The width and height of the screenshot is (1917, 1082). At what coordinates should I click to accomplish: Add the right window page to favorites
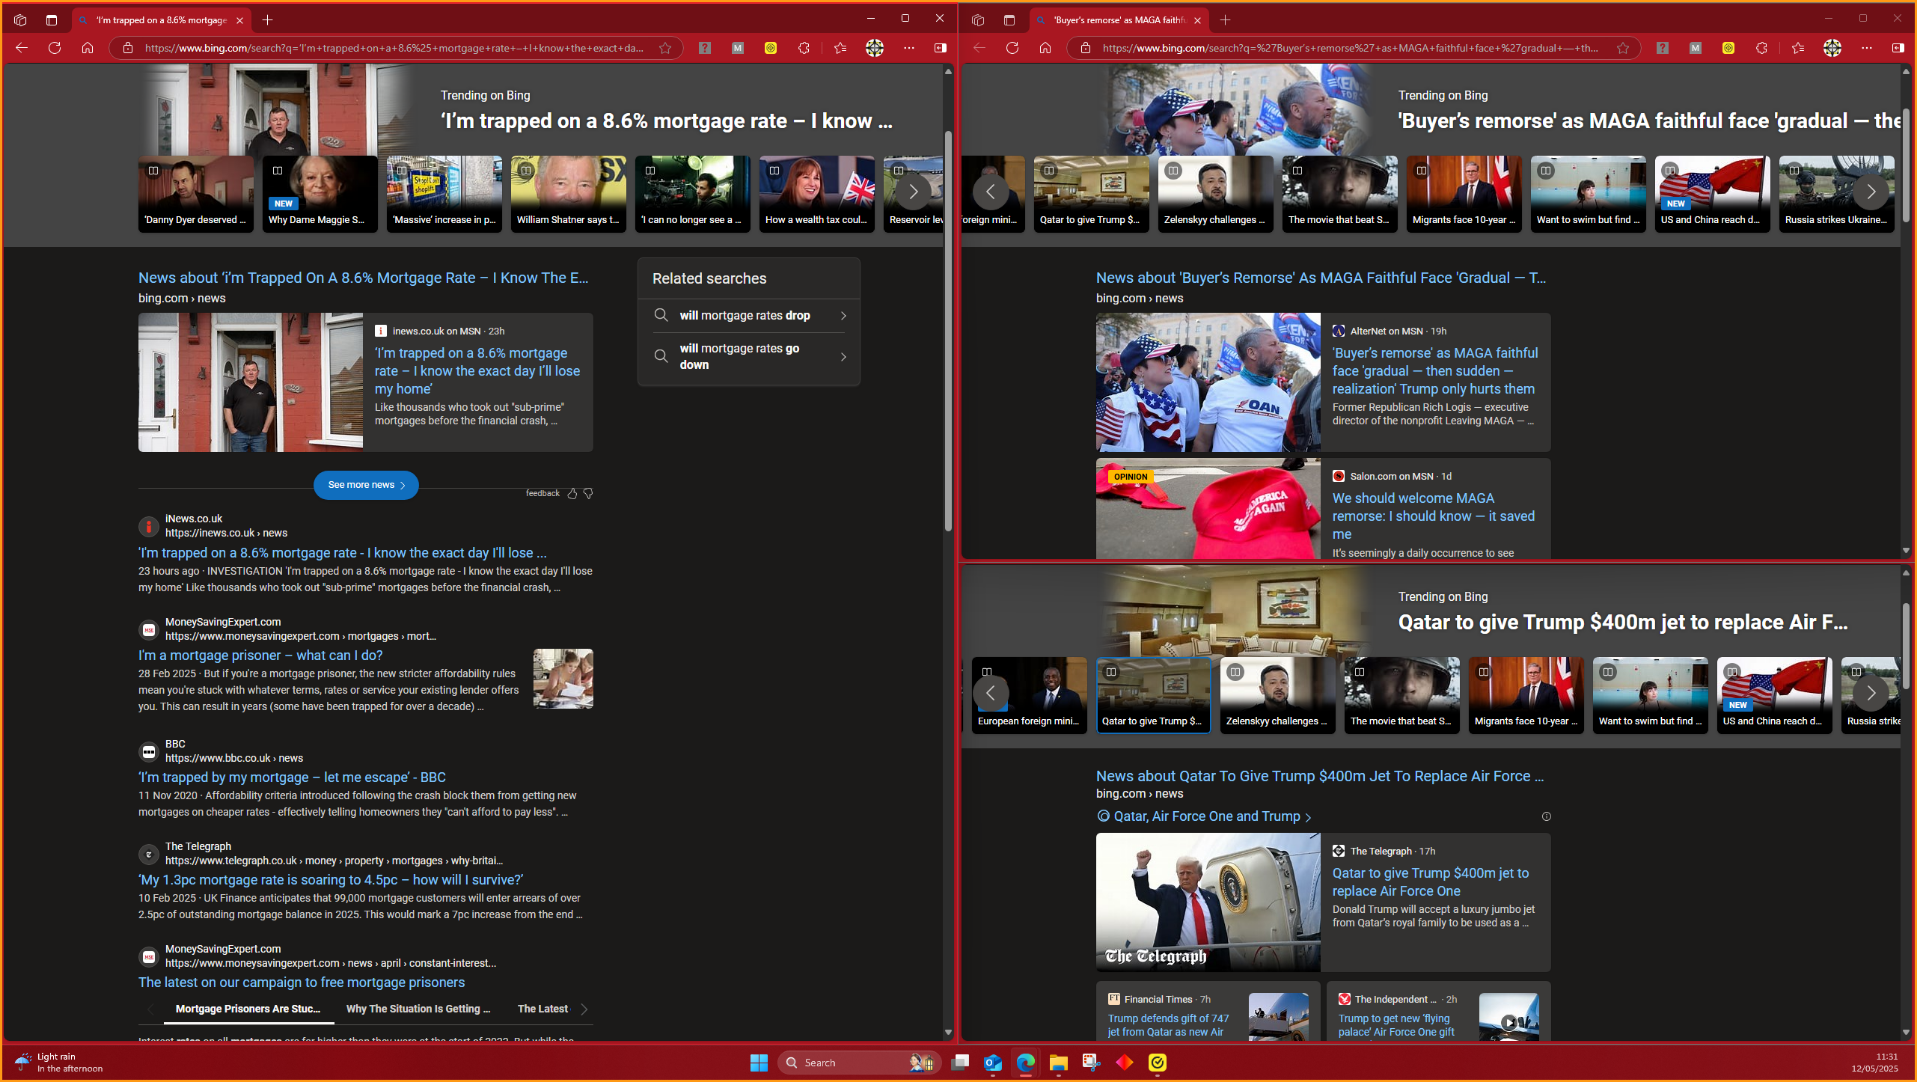click(x=1623, y=48)
